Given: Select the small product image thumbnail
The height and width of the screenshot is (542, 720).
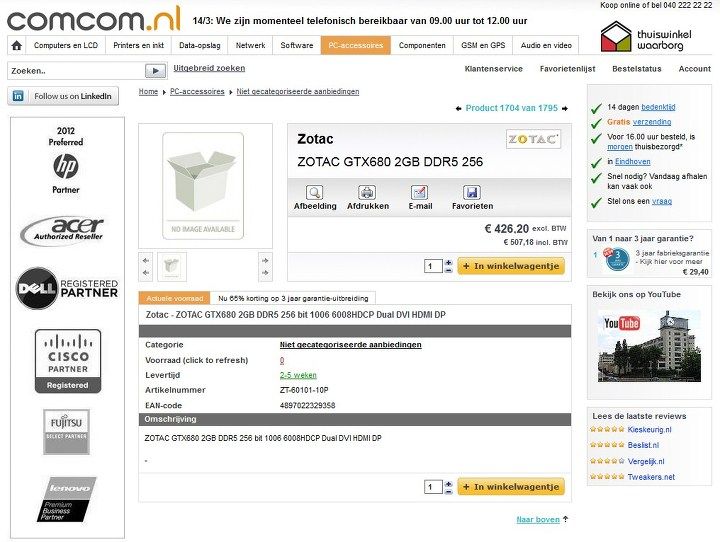Looking at the screenshot, I should tap(172, 266).
